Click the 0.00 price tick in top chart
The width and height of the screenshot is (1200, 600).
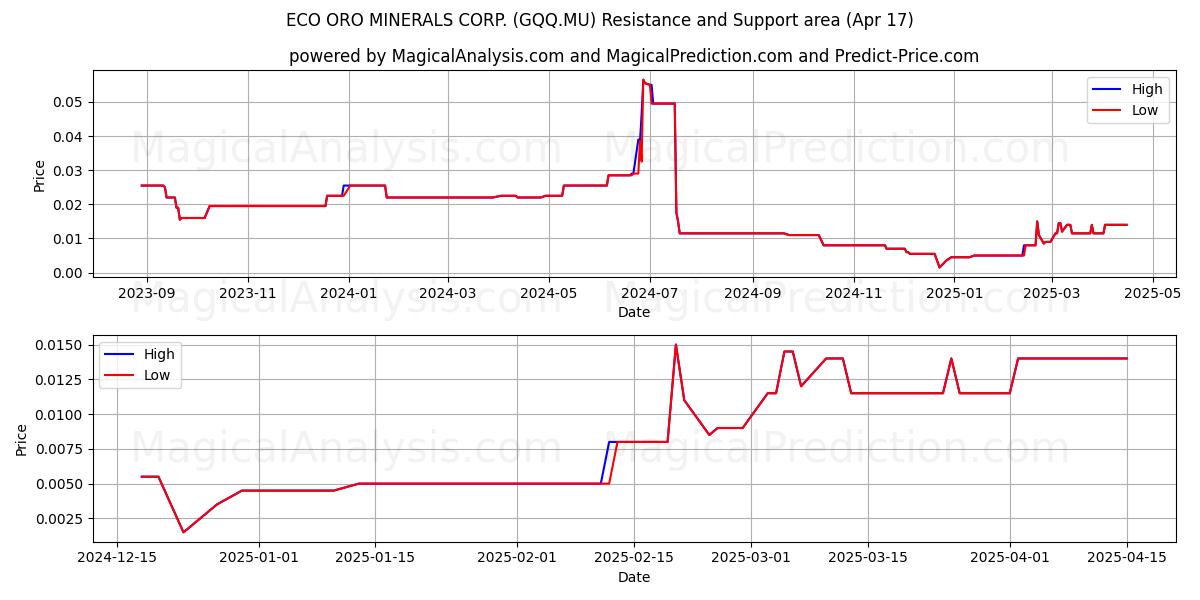(69, 273)
